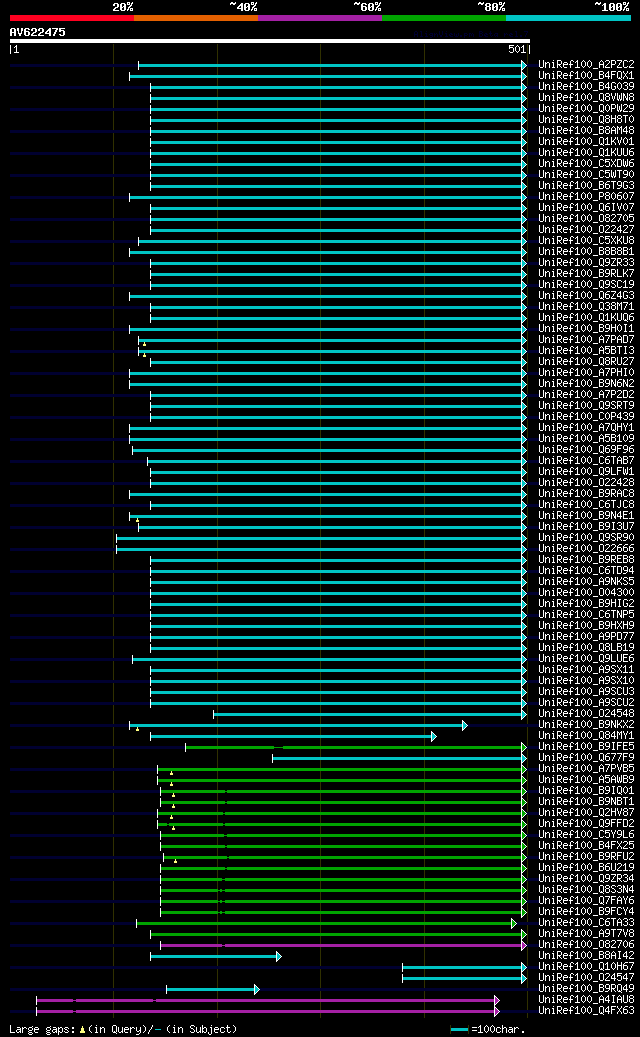Select label UniRef100_C6TA33
Image resolution: width=640 pixels, height=1037 pixels.
click(586, 923)
